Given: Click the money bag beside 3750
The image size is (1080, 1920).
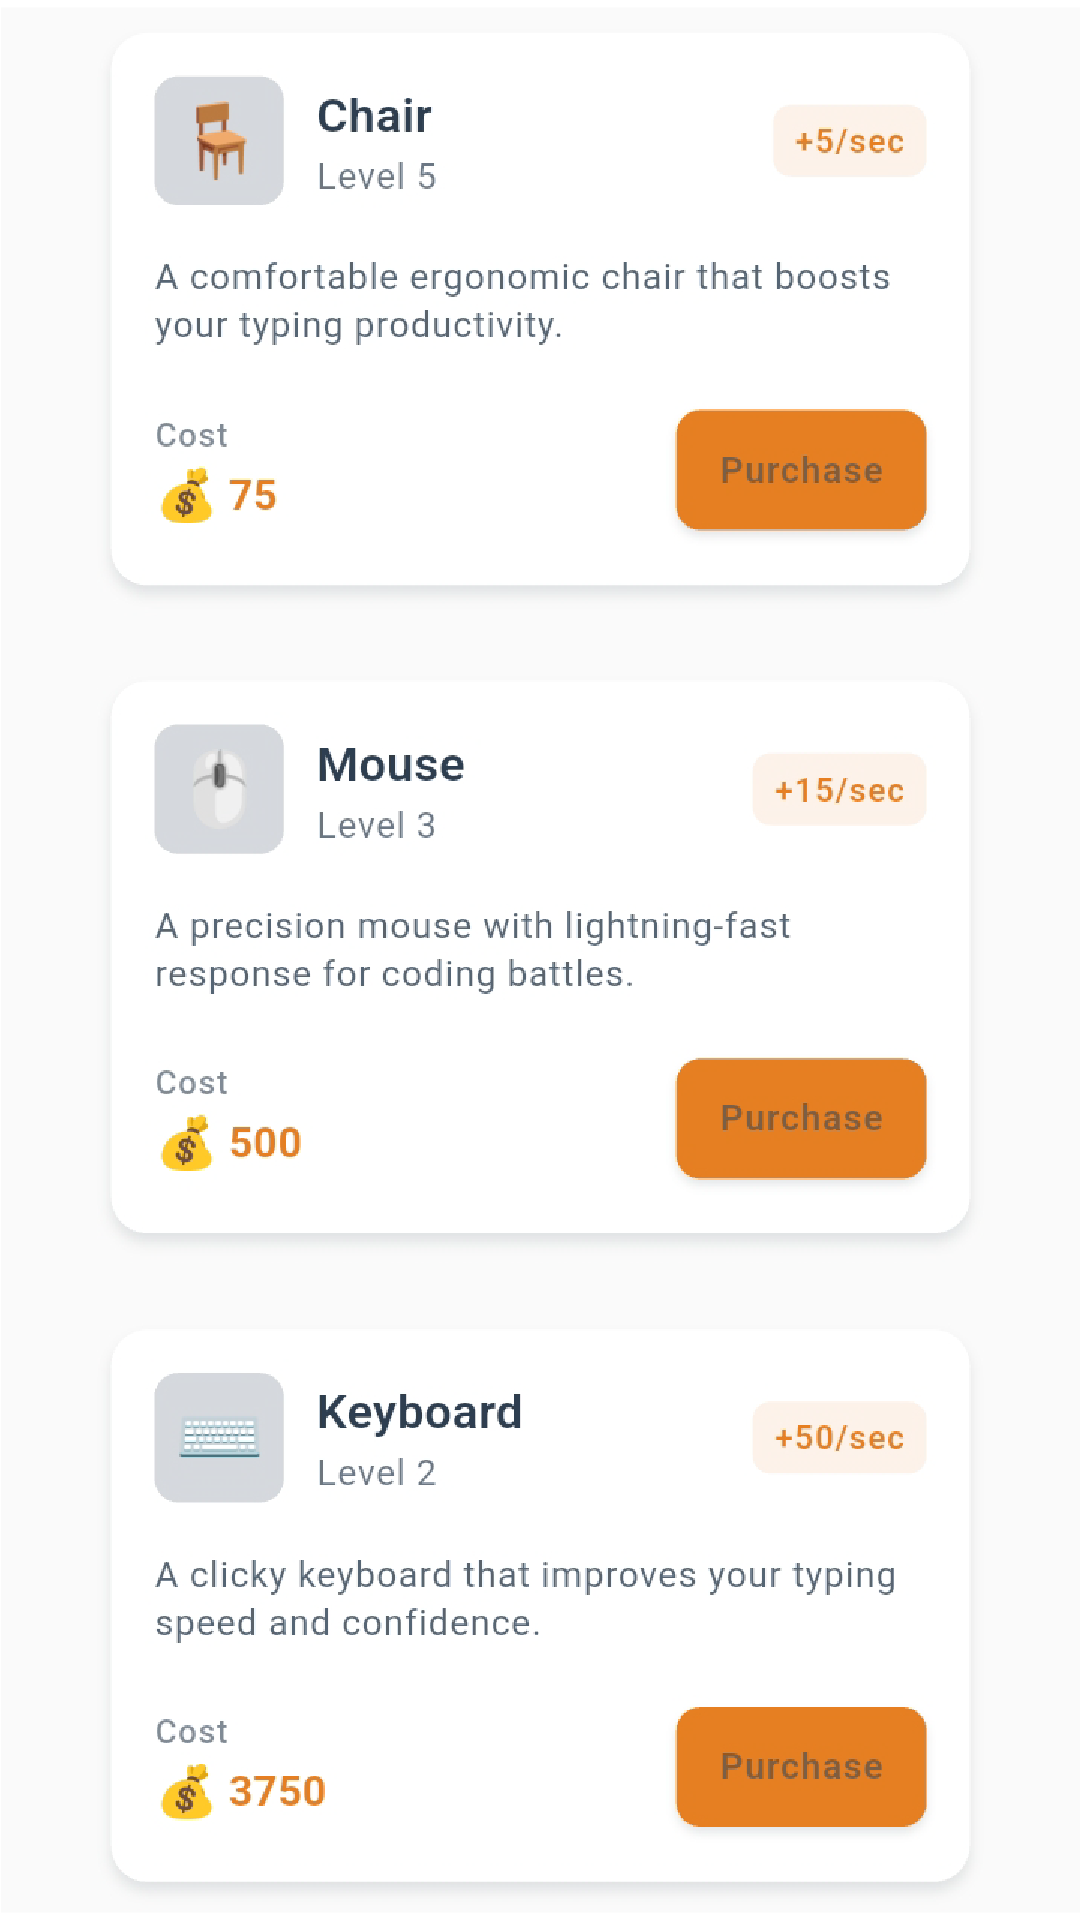Looking at the screenshot, I should coord(186,1791).
